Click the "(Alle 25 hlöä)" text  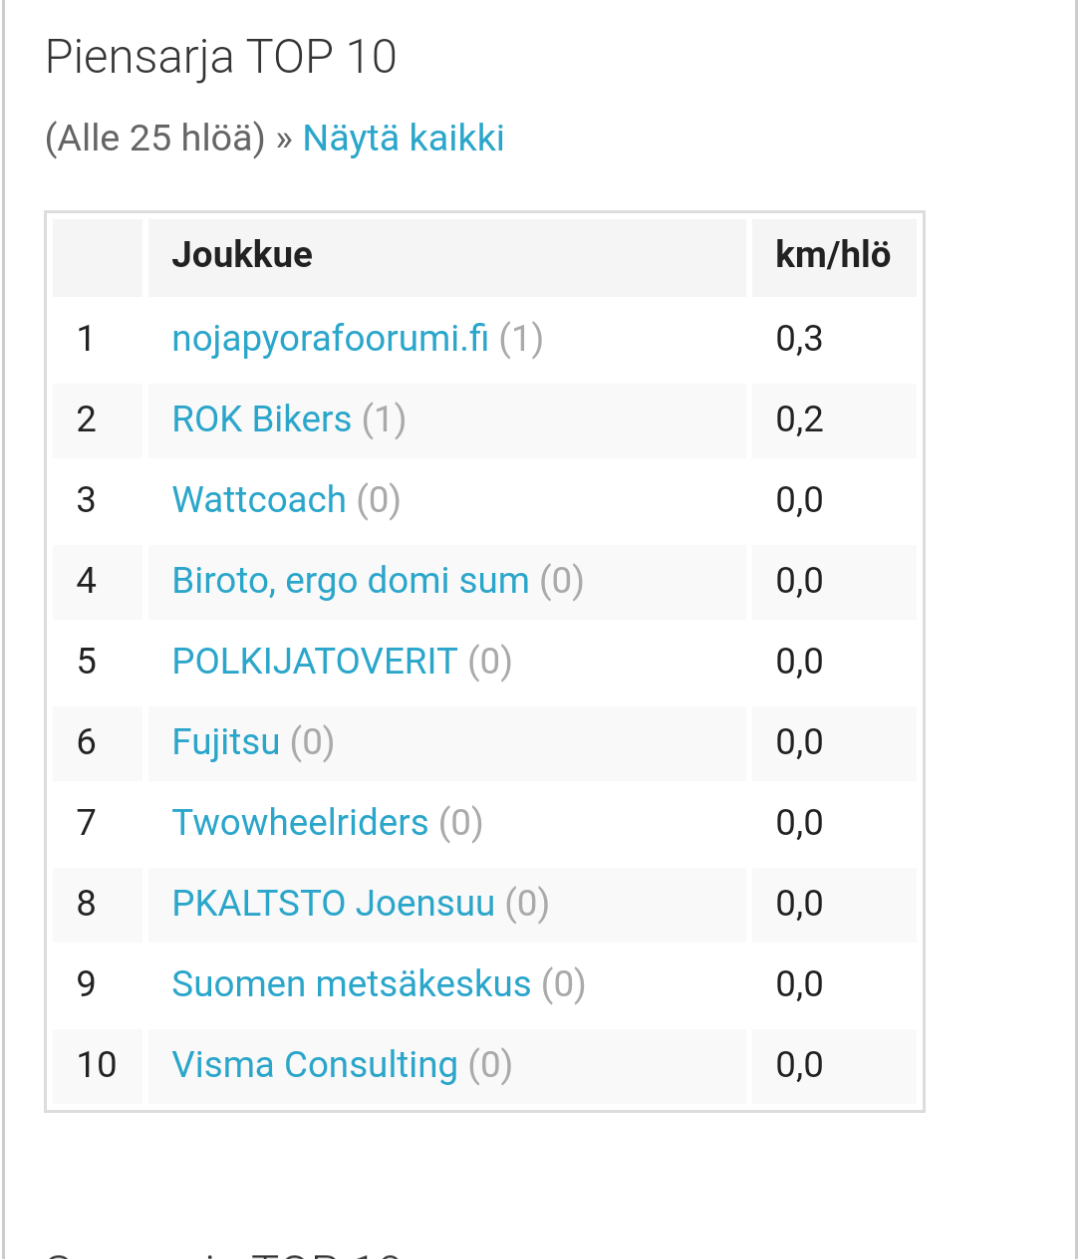(155, 138)
